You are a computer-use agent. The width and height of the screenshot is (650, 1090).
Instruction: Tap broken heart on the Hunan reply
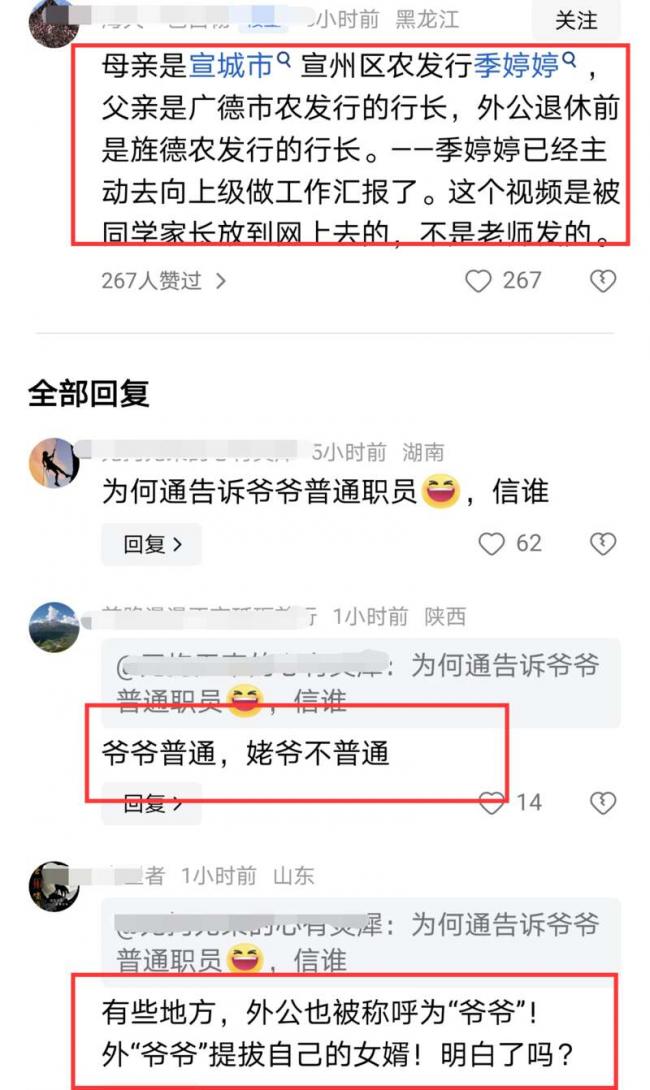(602, 544)
